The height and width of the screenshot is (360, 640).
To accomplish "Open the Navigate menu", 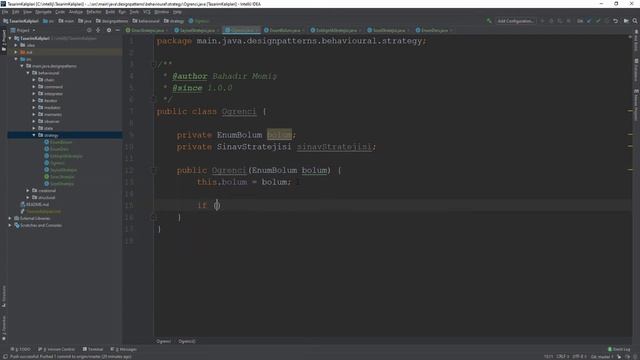I will [x=43, y=12].
